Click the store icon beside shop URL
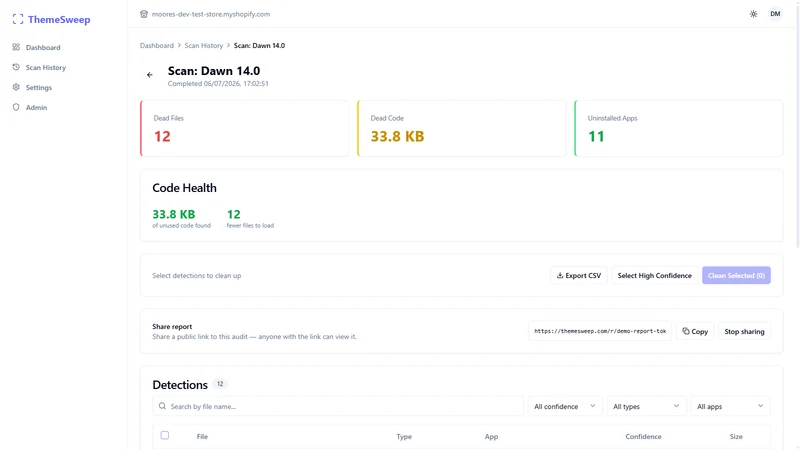The height and width of the screenshot is (450, 800). click(x=144, y=14)
